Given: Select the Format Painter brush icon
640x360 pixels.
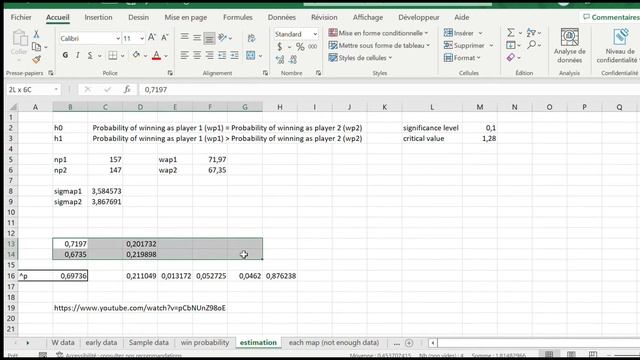Looking at the screenshot, I should click(x=36, y=60).
